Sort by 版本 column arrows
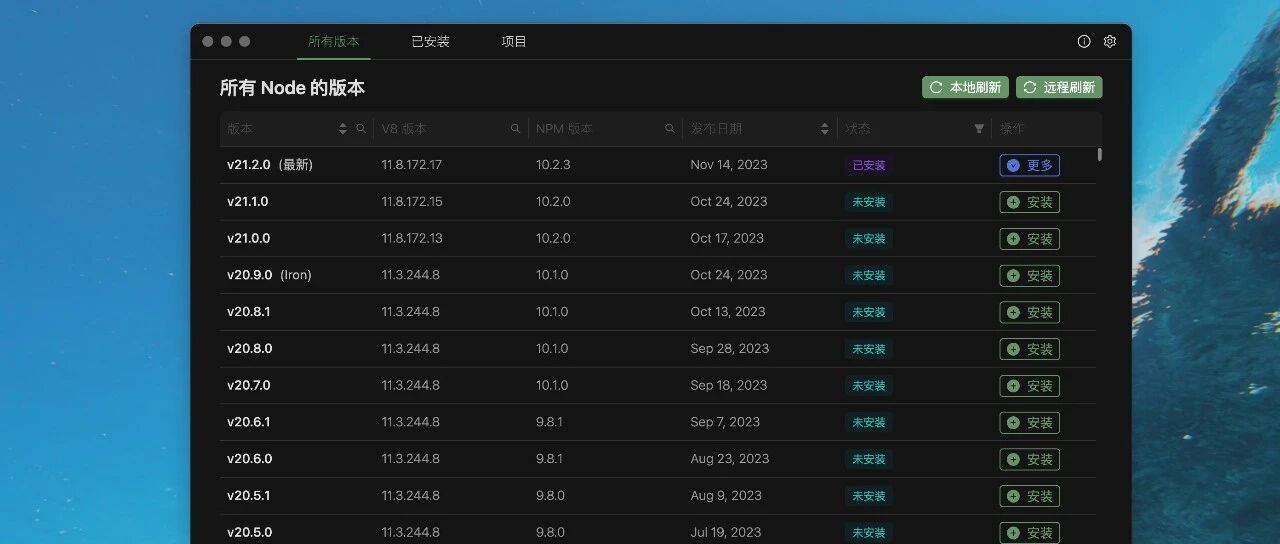Image resolution: width=1280 pixels, height=544 pixels. point(343,129)
